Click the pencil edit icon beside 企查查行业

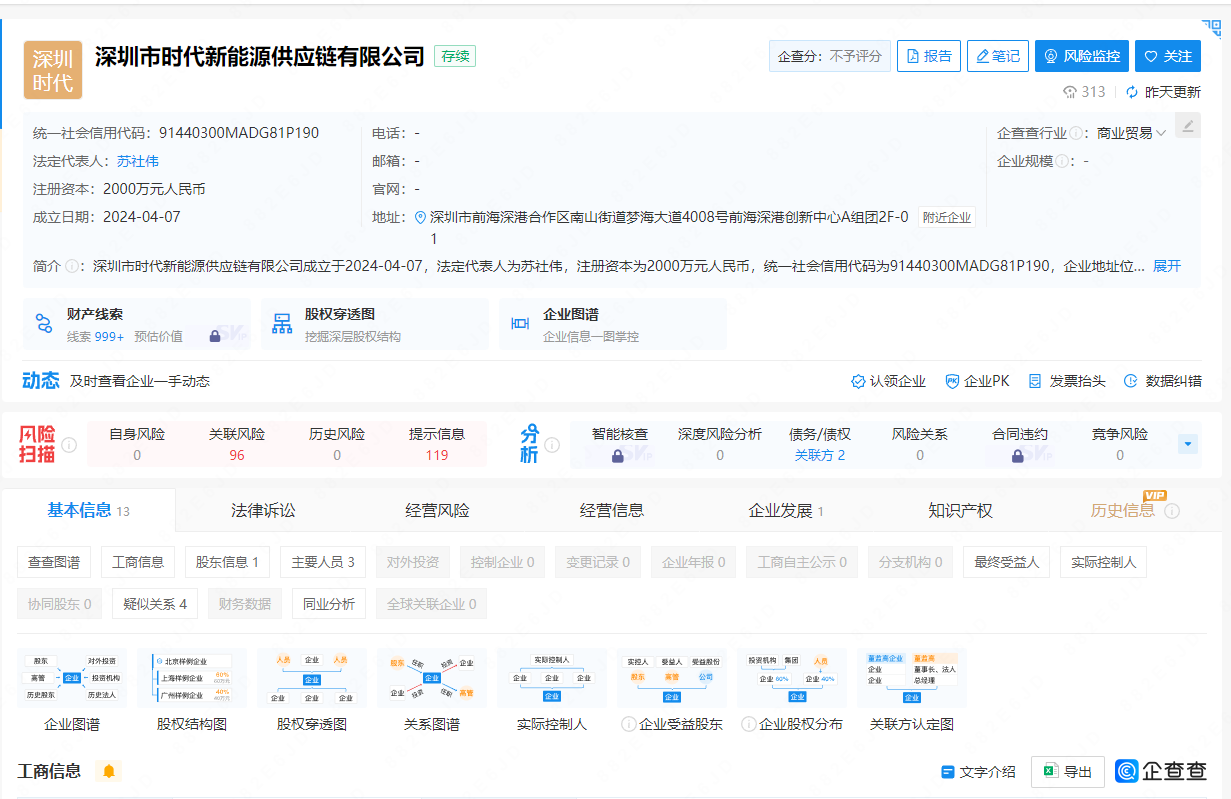click(1187, 126)
